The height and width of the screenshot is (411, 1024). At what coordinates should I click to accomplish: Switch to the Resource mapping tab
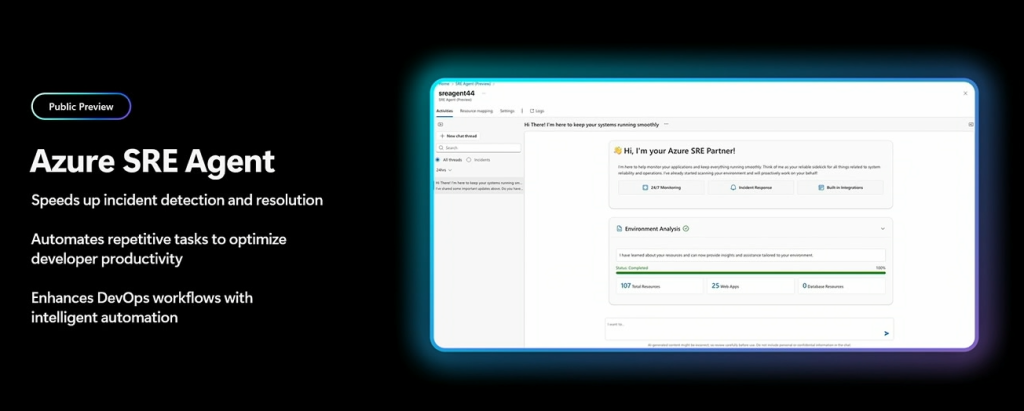tap(476, 111)
